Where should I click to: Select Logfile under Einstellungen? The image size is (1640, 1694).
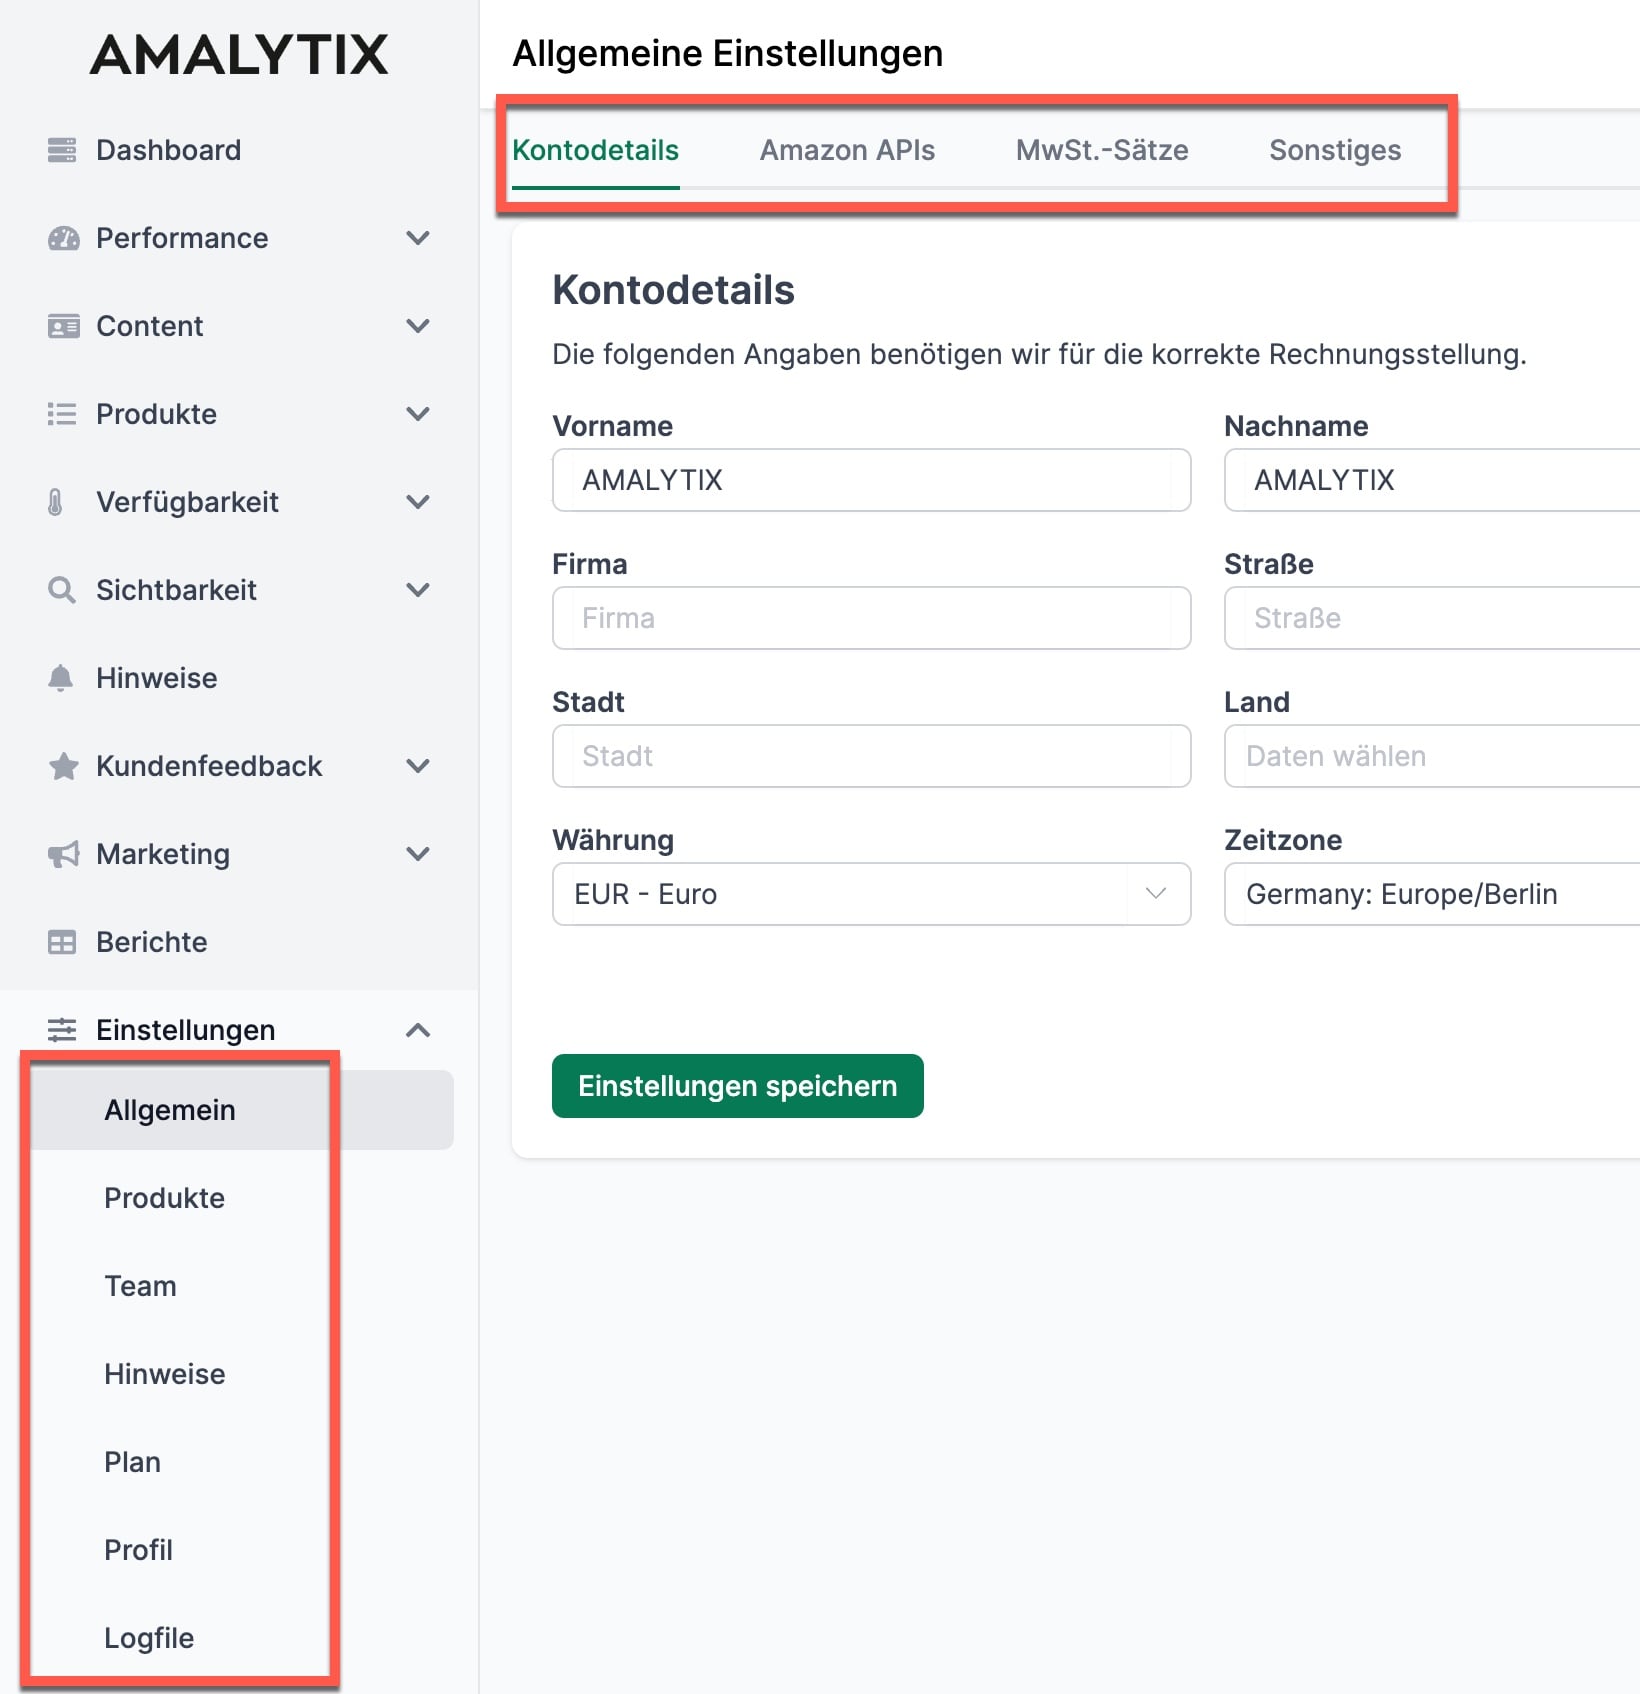point(149,1638)
